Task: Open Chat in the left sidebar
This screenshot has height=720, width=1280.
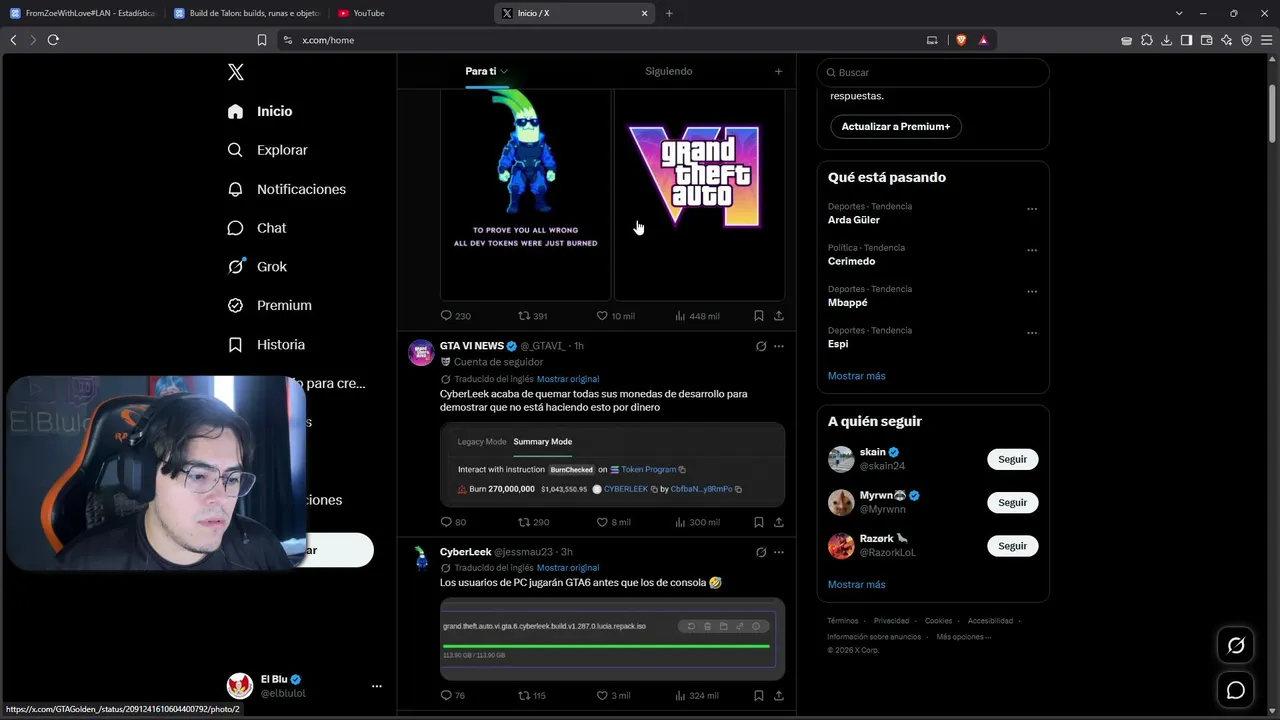Action: [257, 228]
